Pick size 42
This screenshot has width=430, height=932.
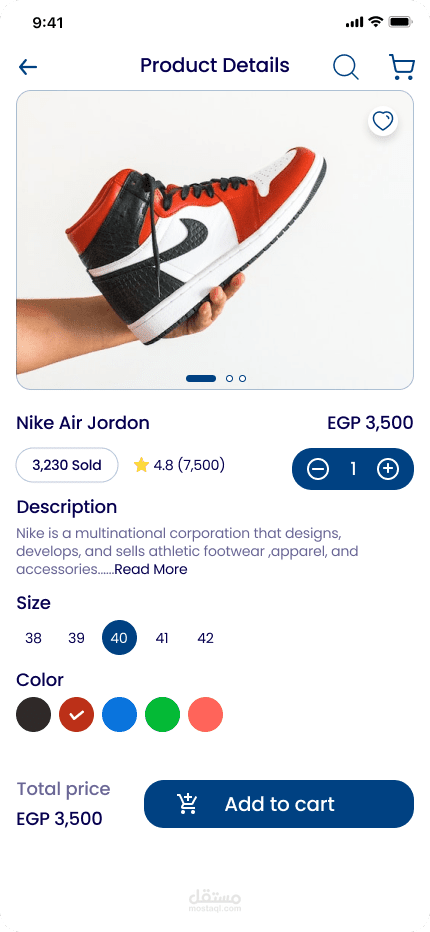(x=205, y=638)
